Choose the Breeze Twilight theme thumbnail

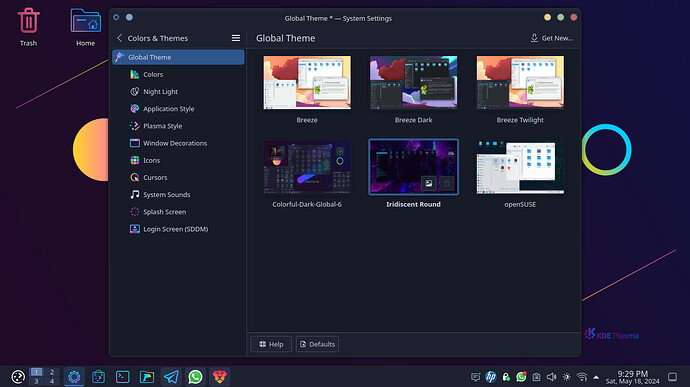520,82
